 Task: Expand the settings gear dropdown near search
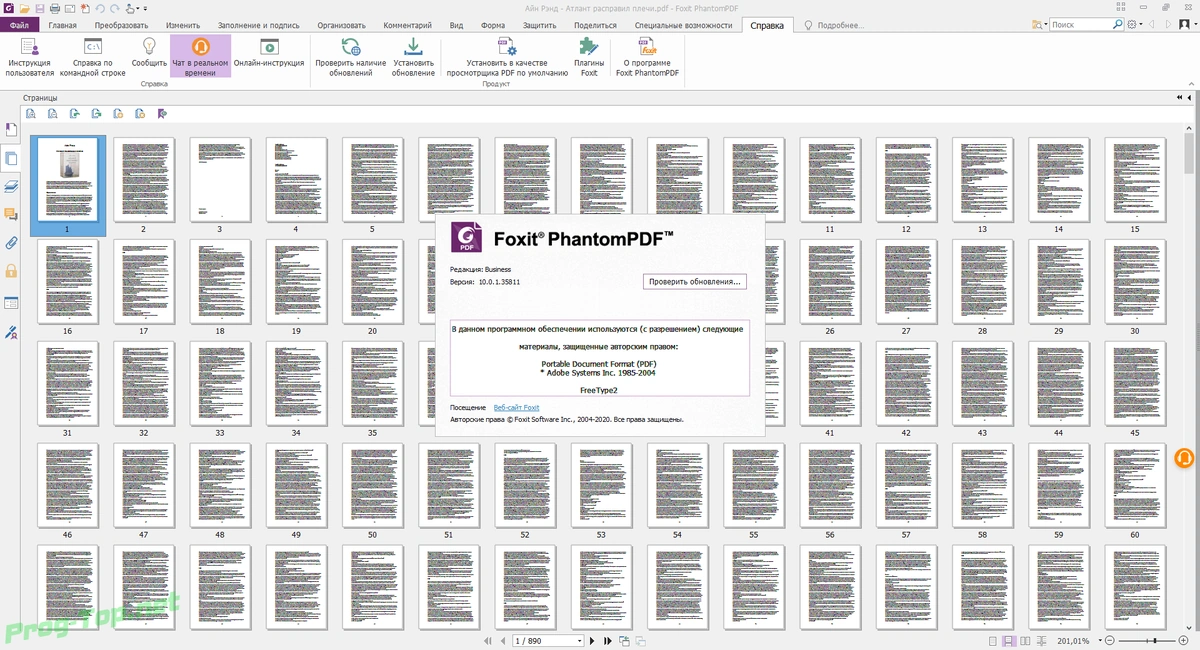pos(1141,24)
